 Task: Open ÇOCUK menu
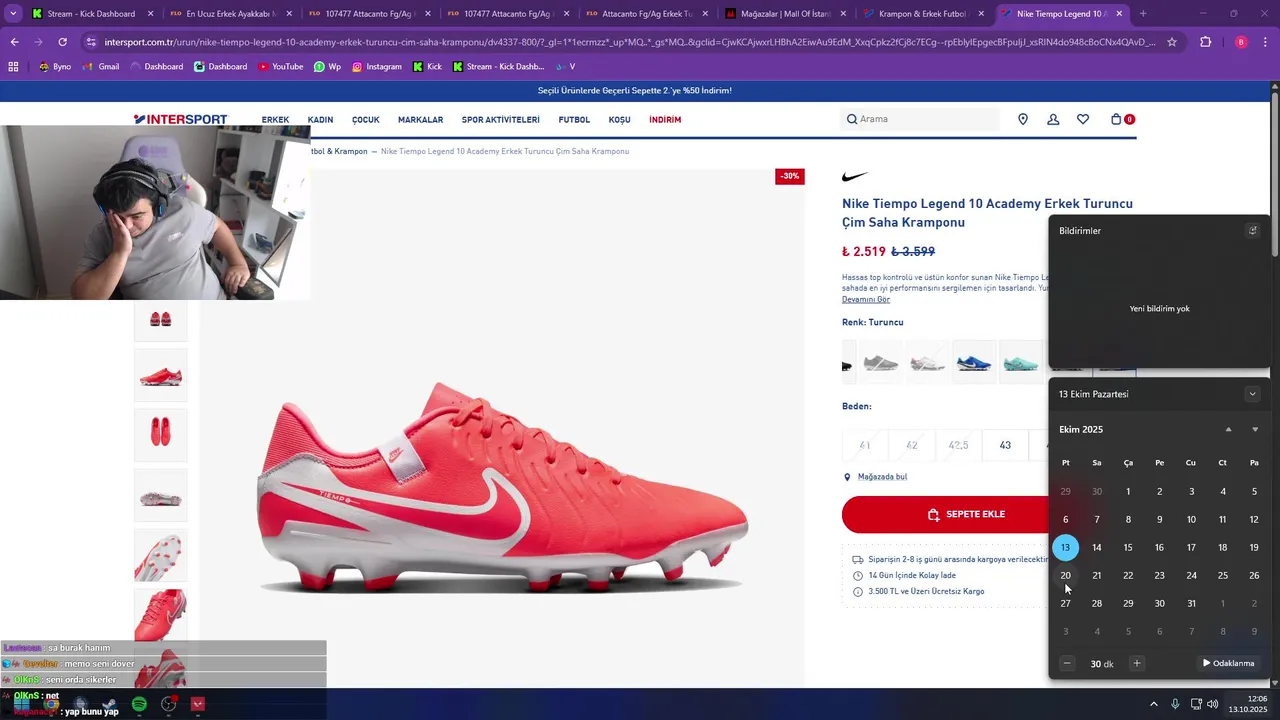point(365,120)
